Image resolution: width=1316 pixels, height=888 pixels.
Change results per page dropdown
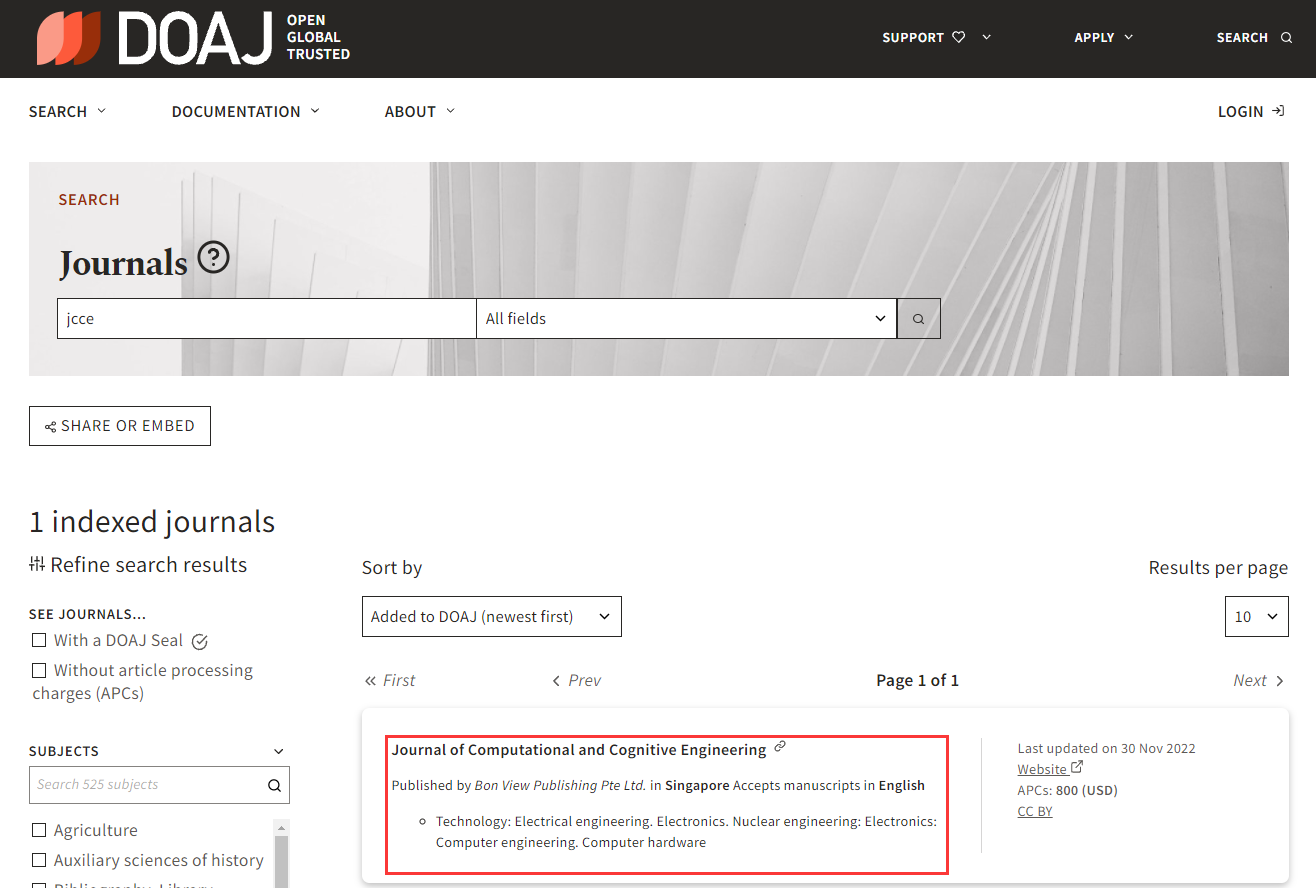[1256, 617]
